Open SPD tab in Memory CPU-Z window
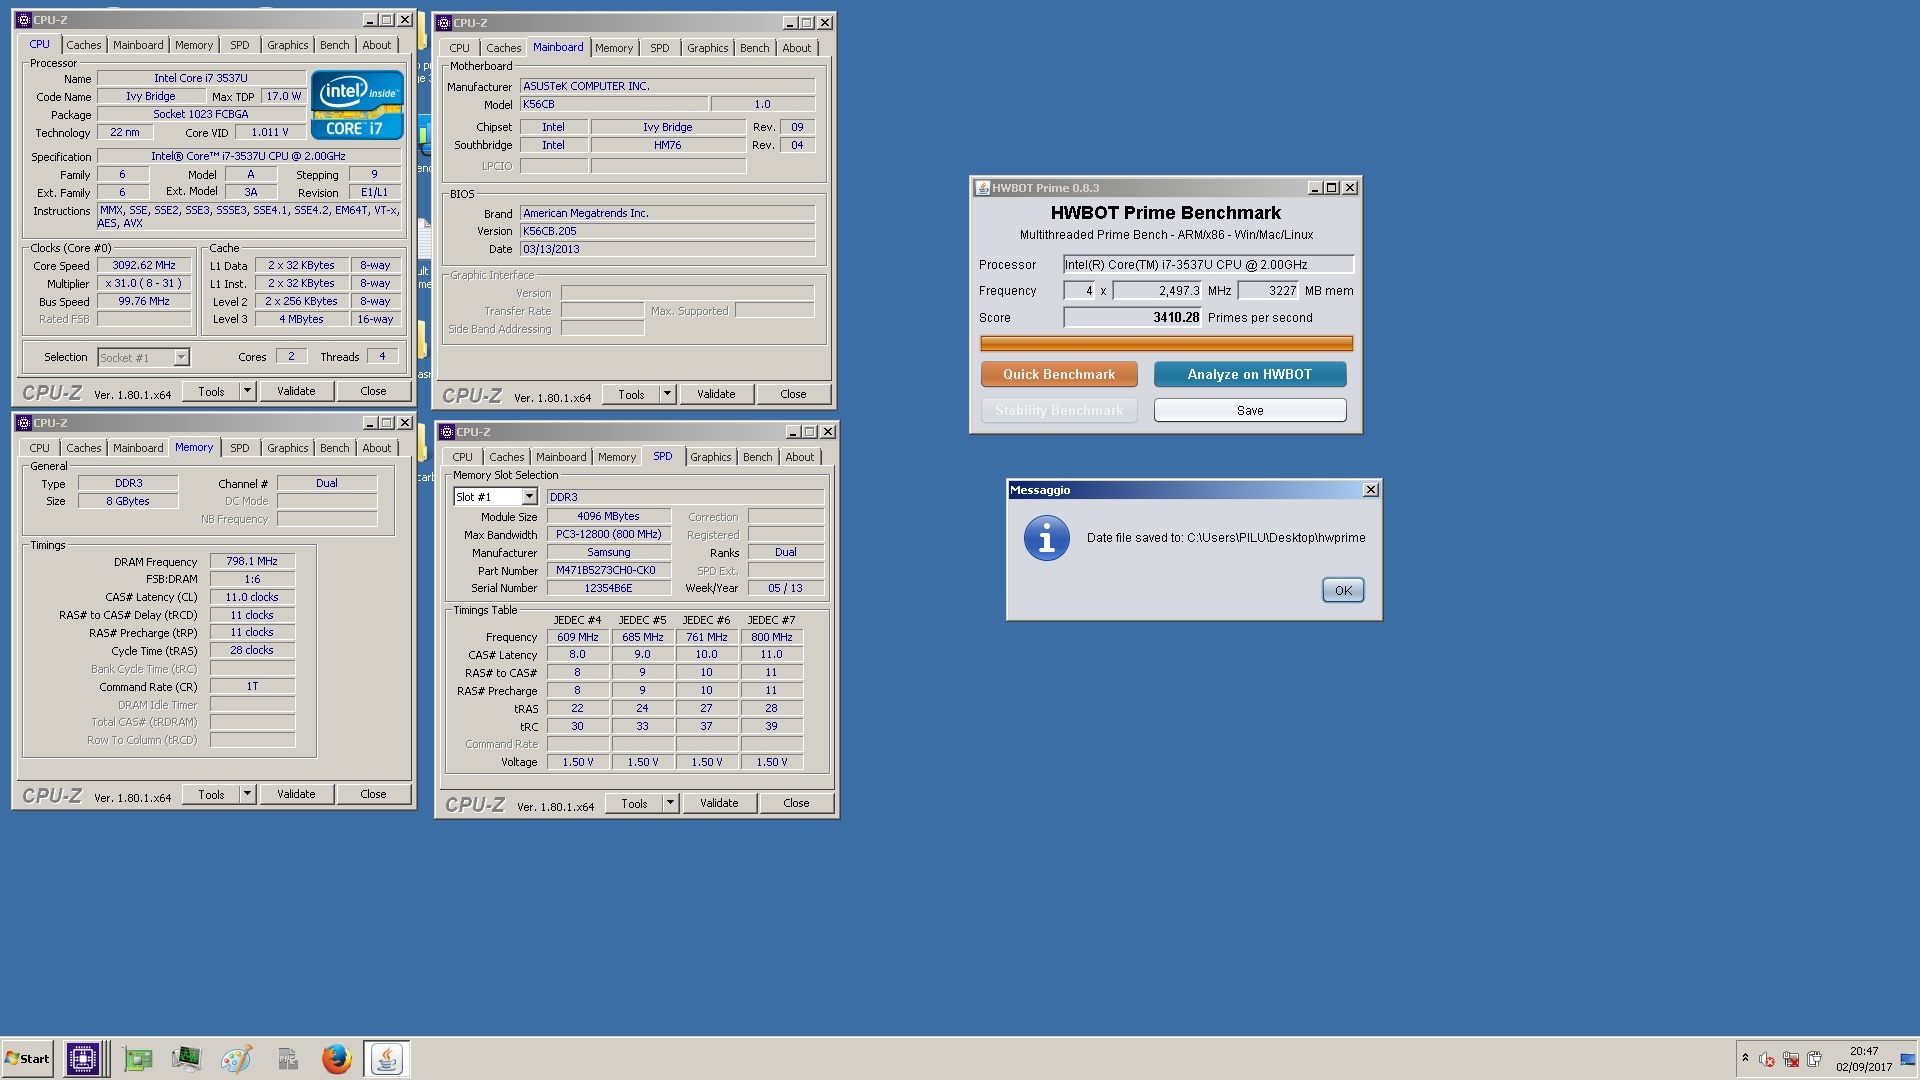 coord(239,448)
